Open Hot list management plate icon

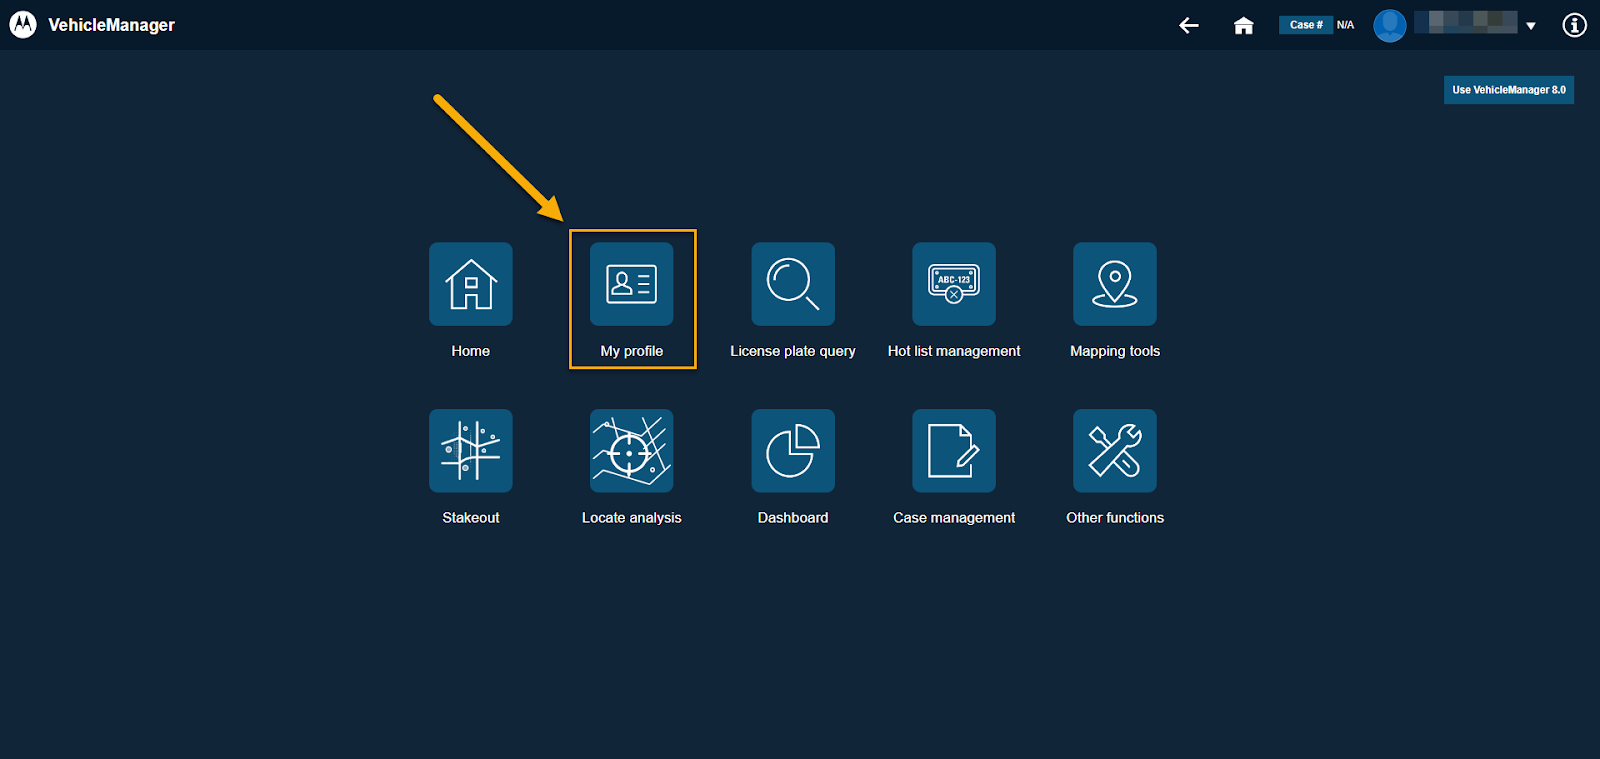click(x=954, y=284)
